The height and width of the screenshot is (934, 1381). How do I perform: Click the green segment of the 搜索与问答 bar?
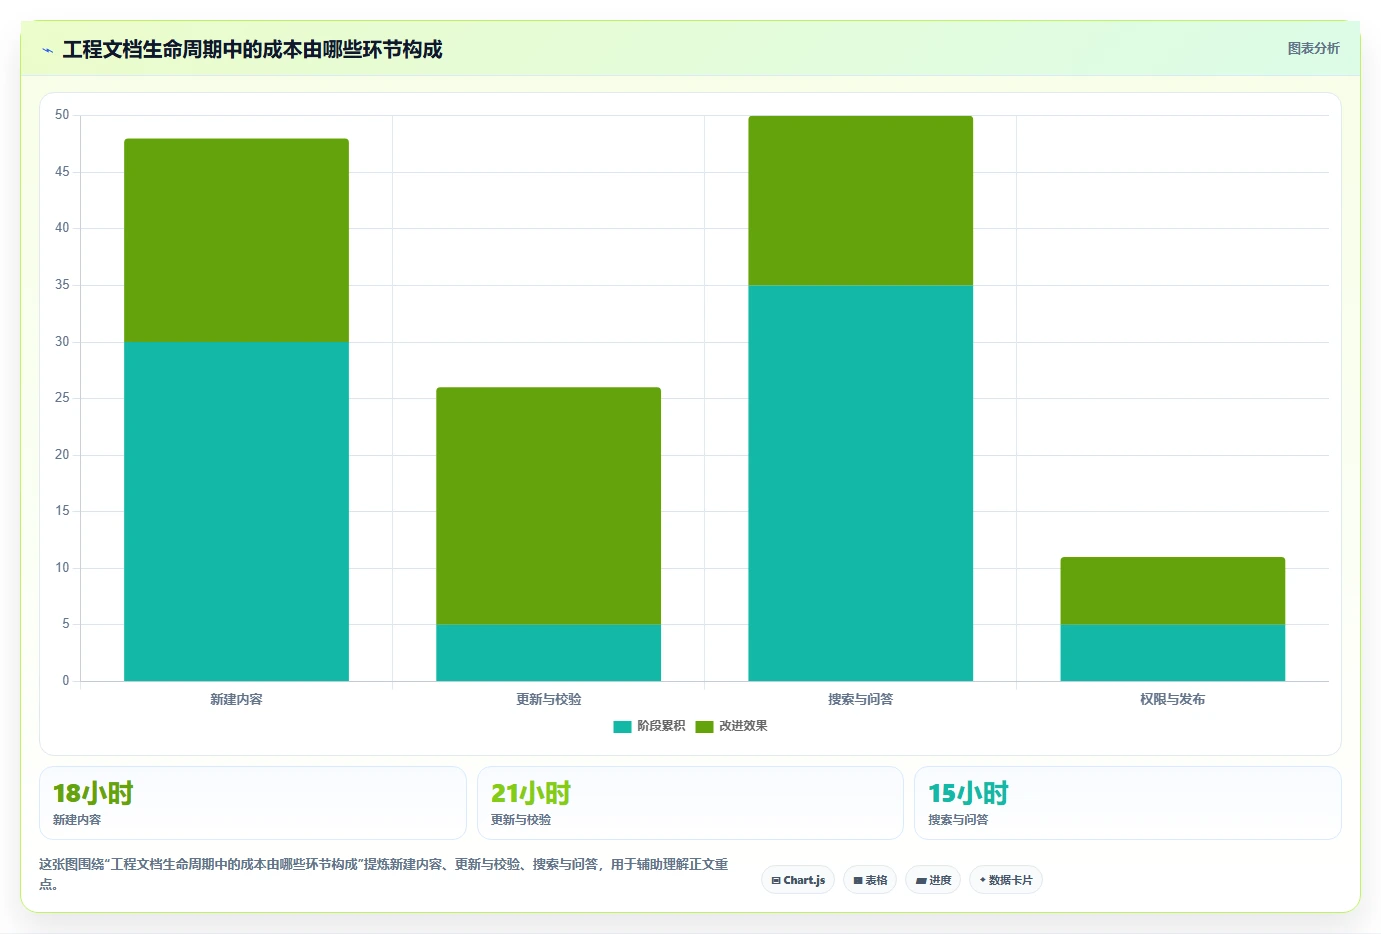tap(860, 201)
